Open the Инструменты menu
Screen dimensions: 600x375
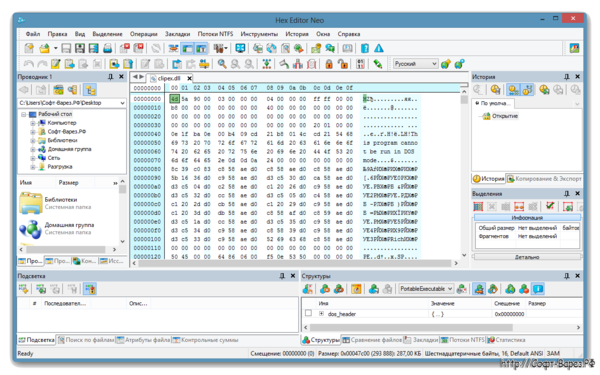coord(259,34)
